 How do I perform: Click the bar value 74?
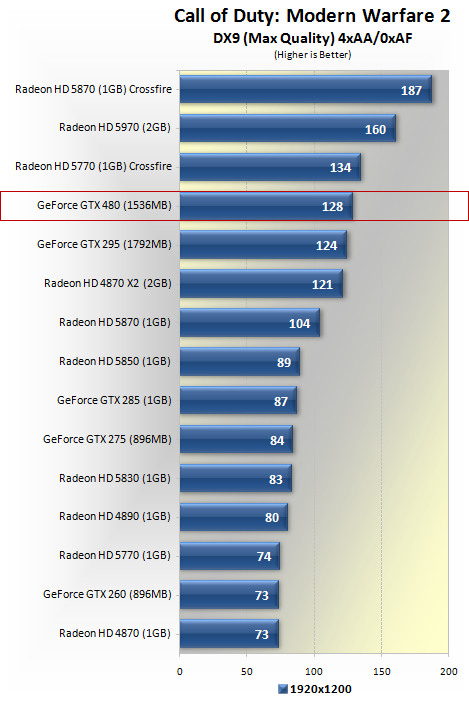[x=264, y=557]
